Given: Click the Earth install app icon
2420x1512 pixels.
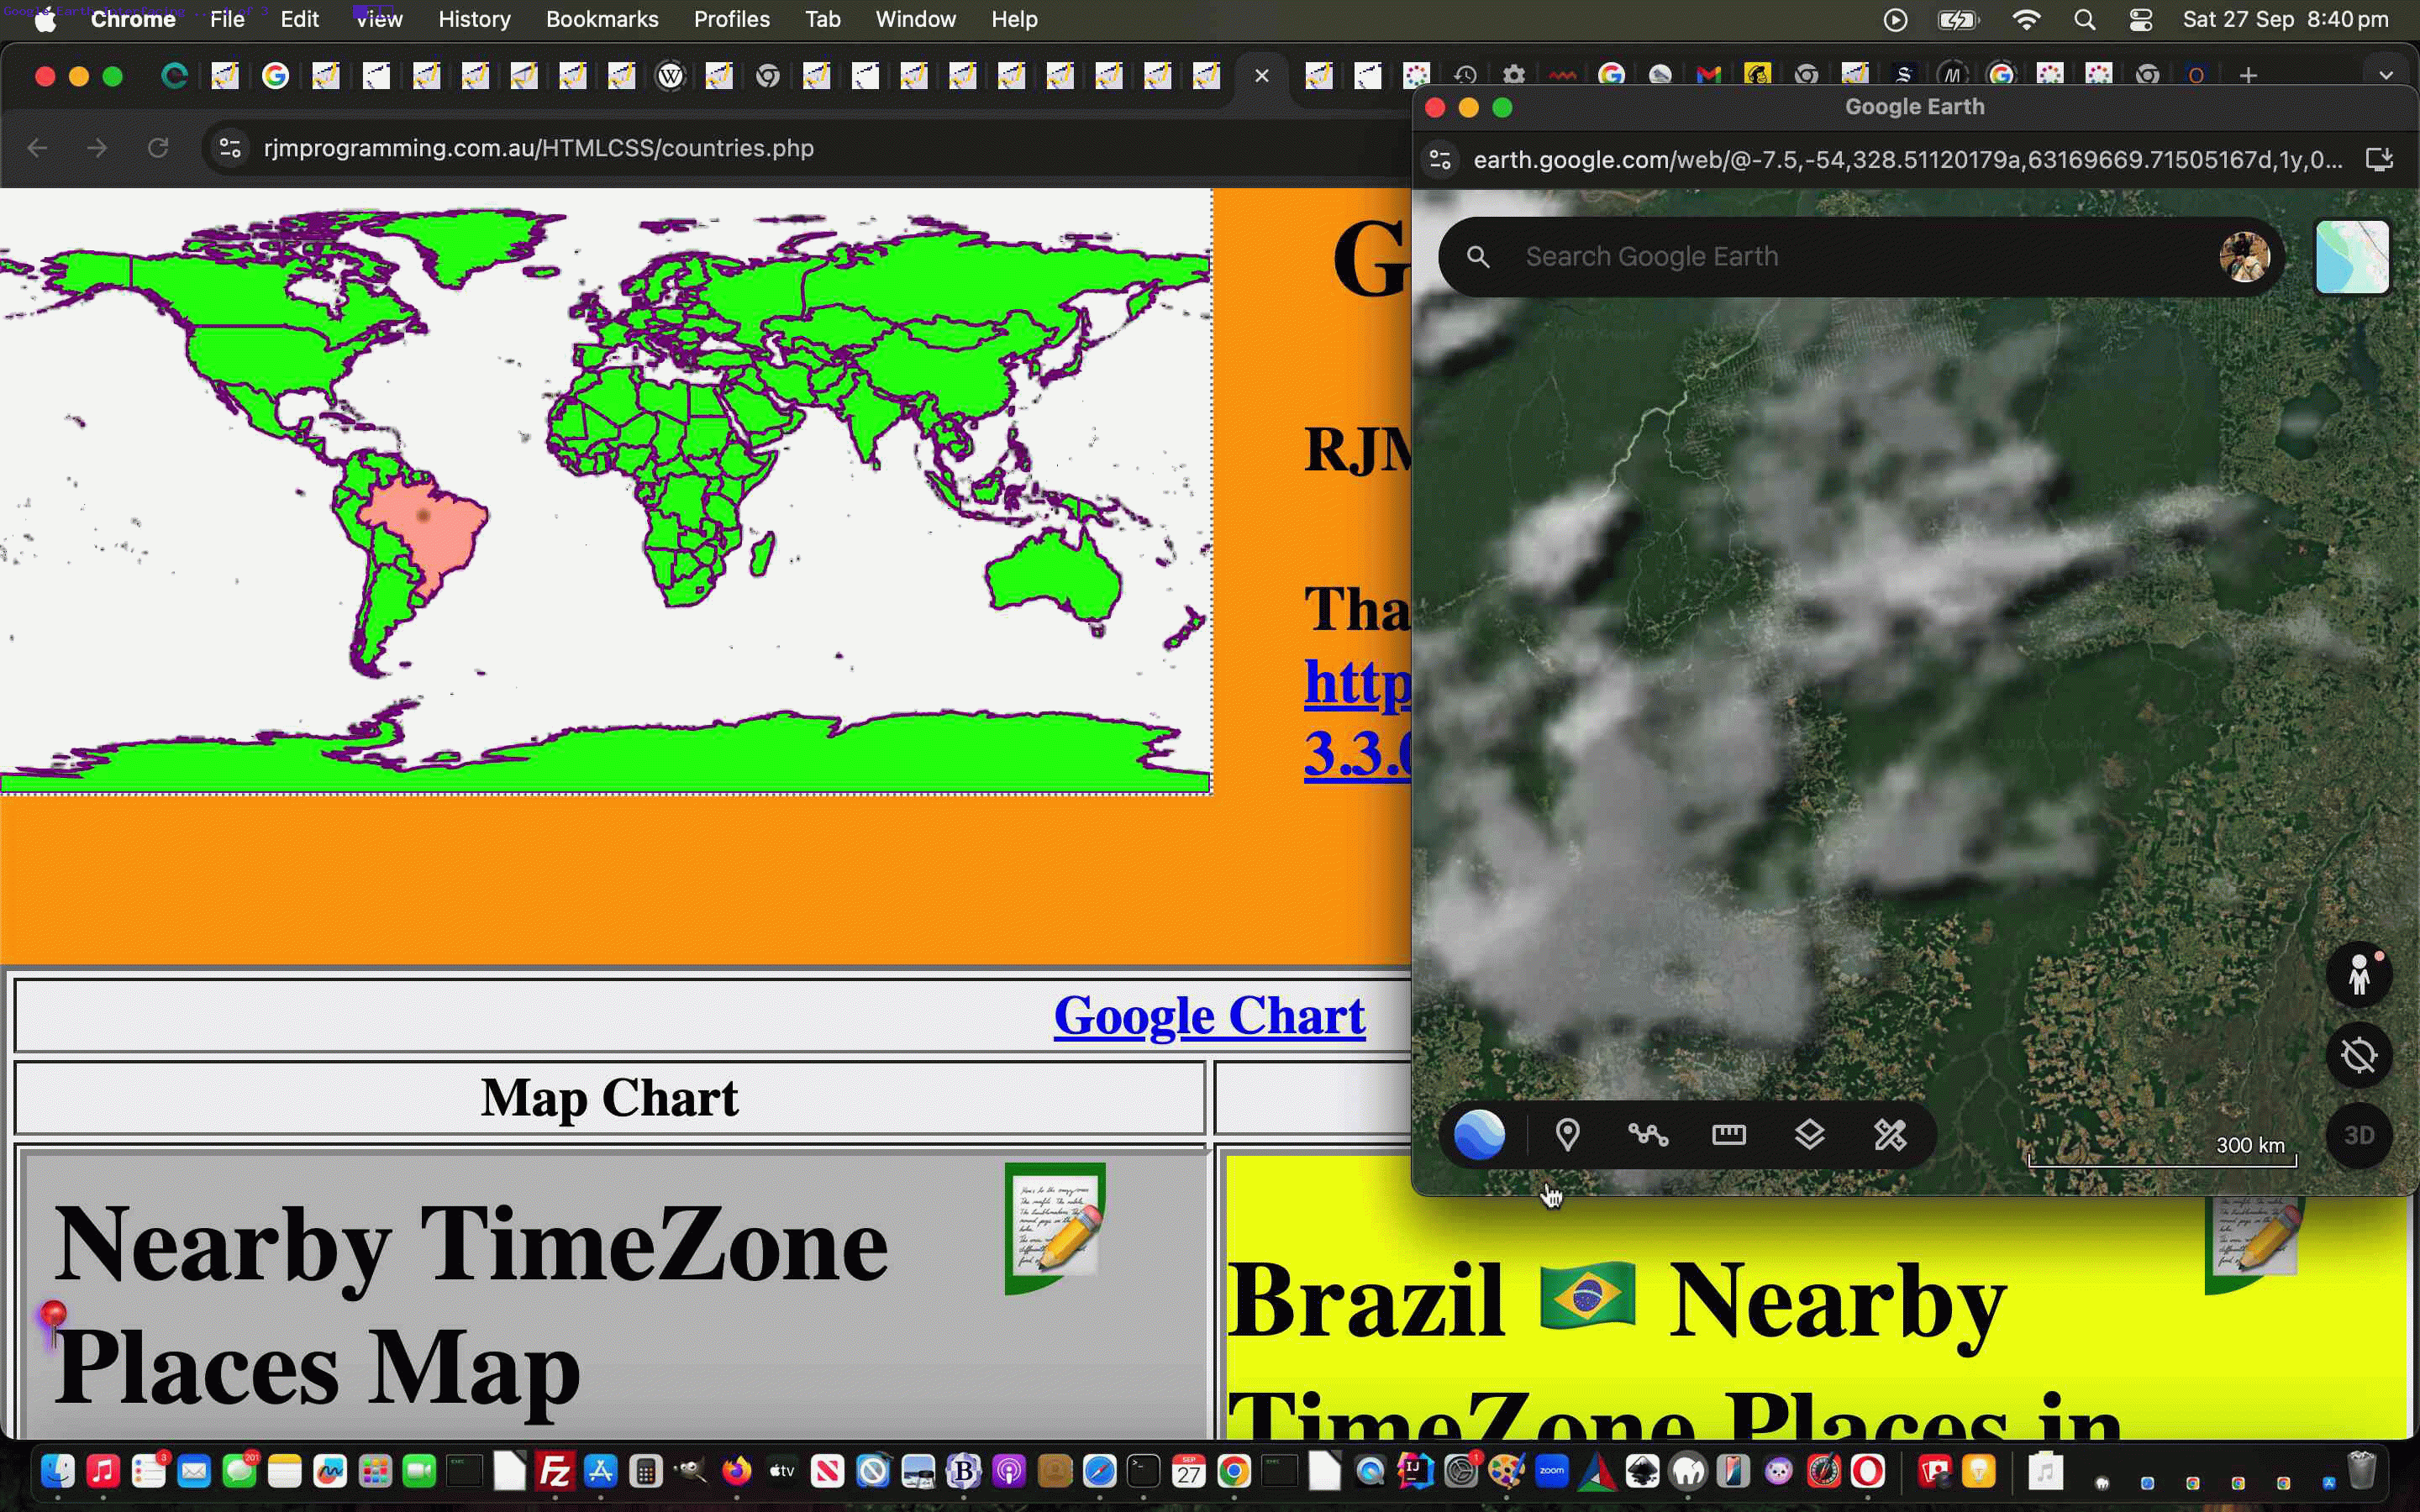Looking at the screenshot, I should tap(2379, 160).
